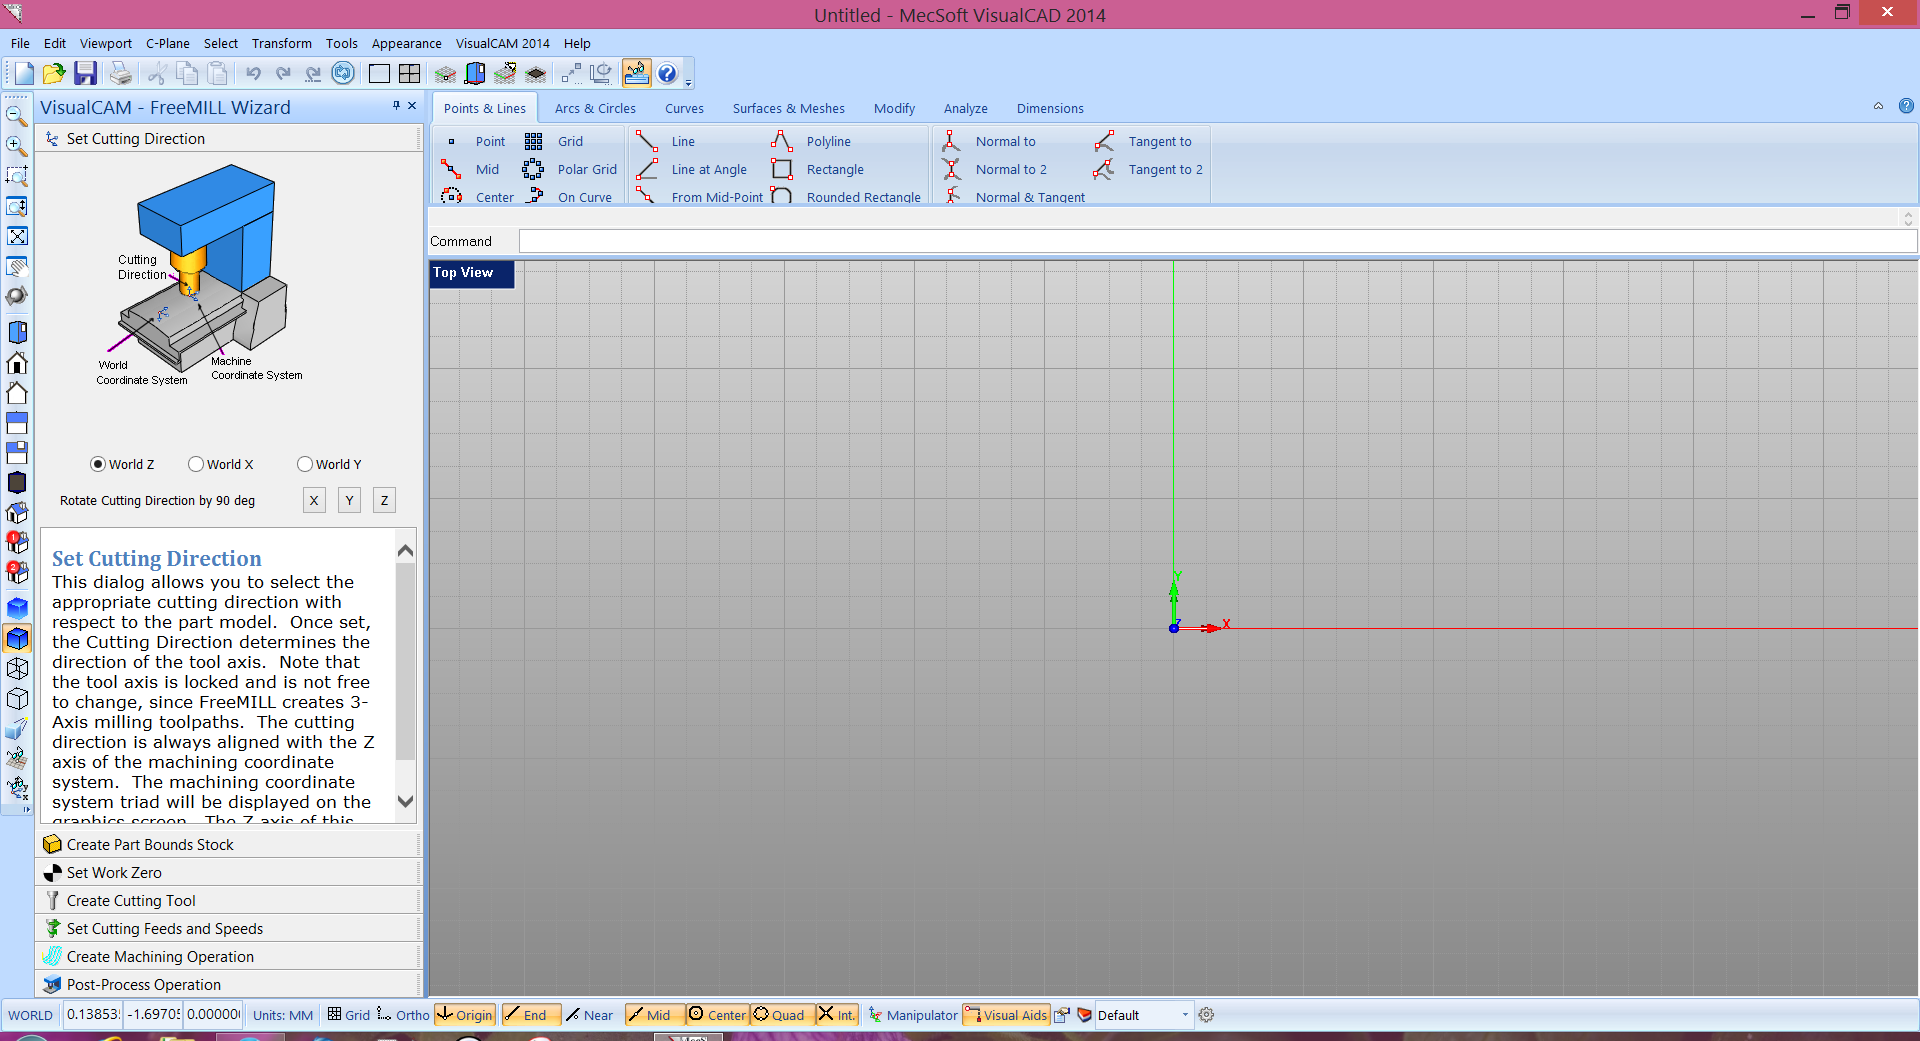Expand the Create Cutting Tool section
The image size is (1920, 1041).
(x=131, y=901)
